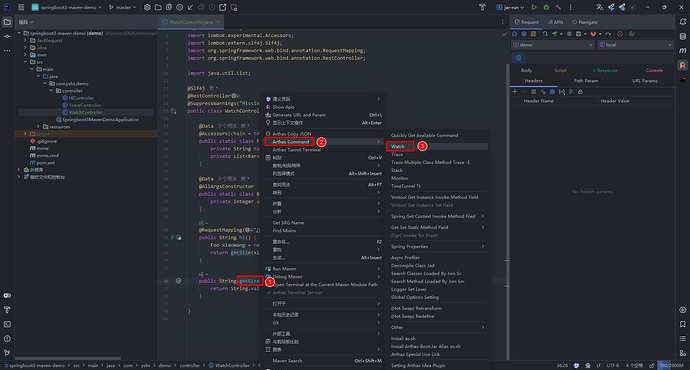Open the Response tab
This screenshot has width=690, height=370.
[605, 70]
